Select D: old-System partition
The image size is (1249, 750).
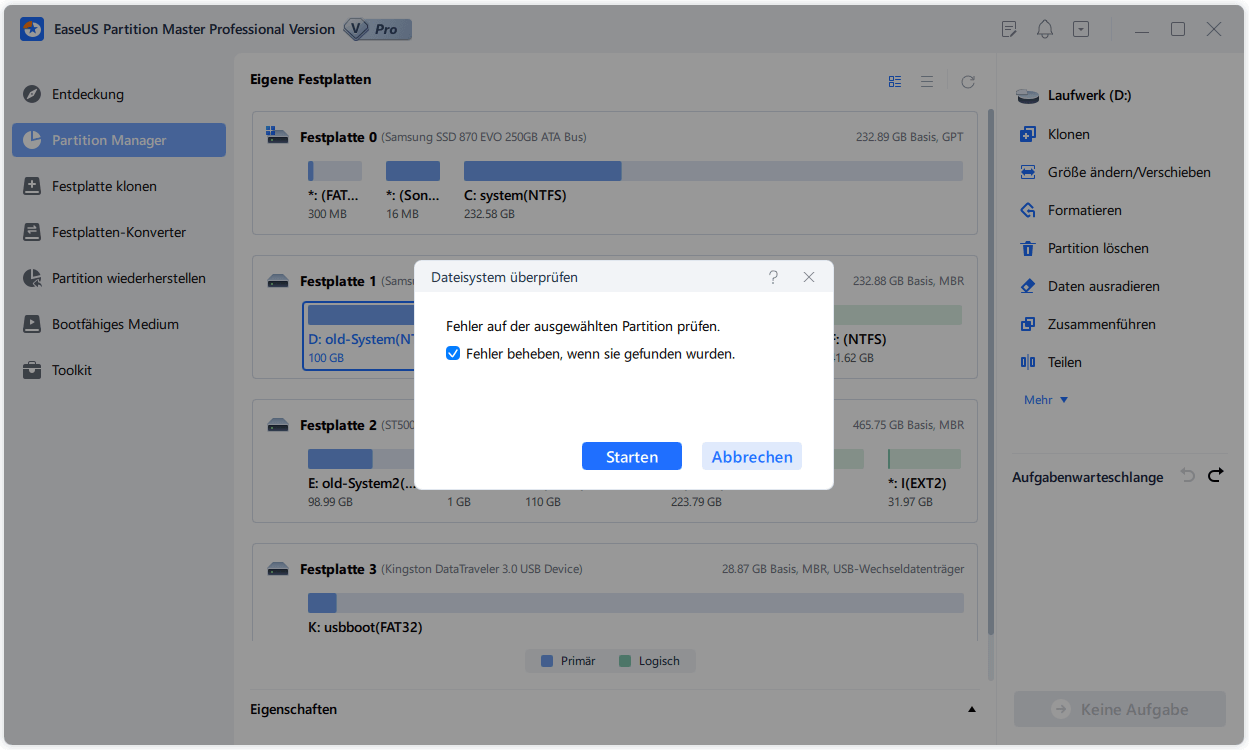tap(359, 335)
